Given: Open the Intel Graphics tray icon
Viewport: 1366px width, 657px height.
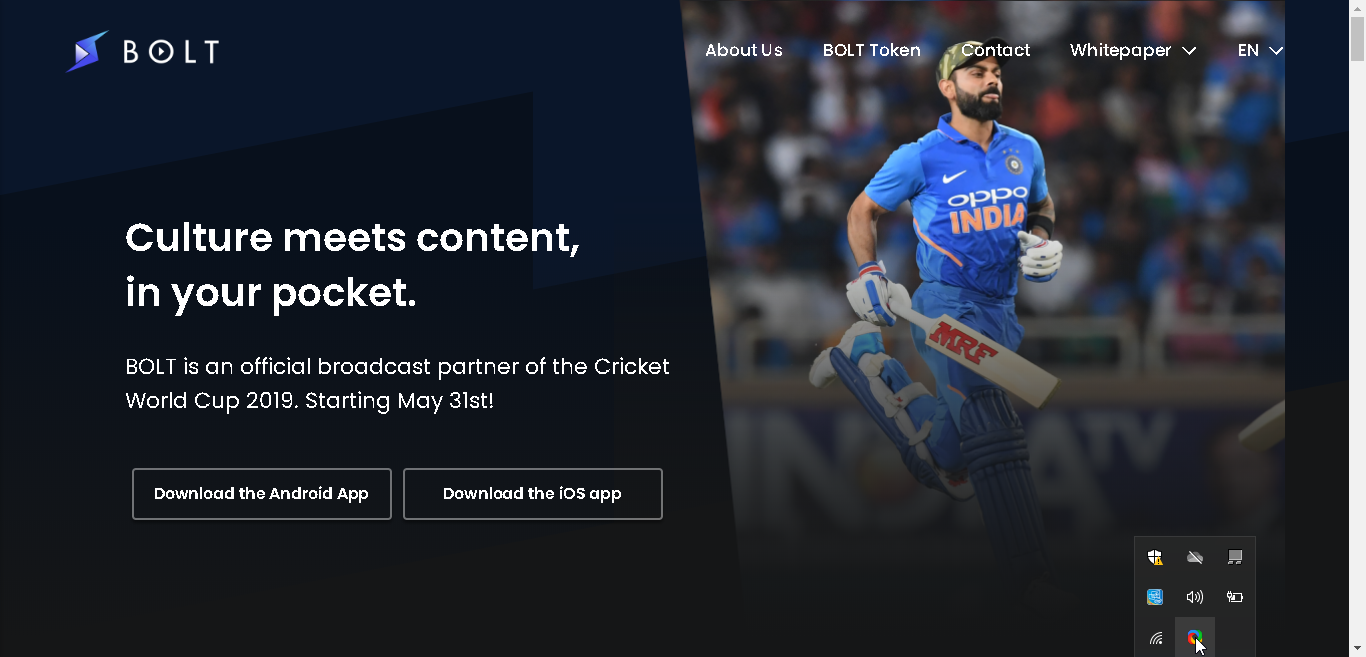Looking at the screenshot, I should click(1155, 597).
